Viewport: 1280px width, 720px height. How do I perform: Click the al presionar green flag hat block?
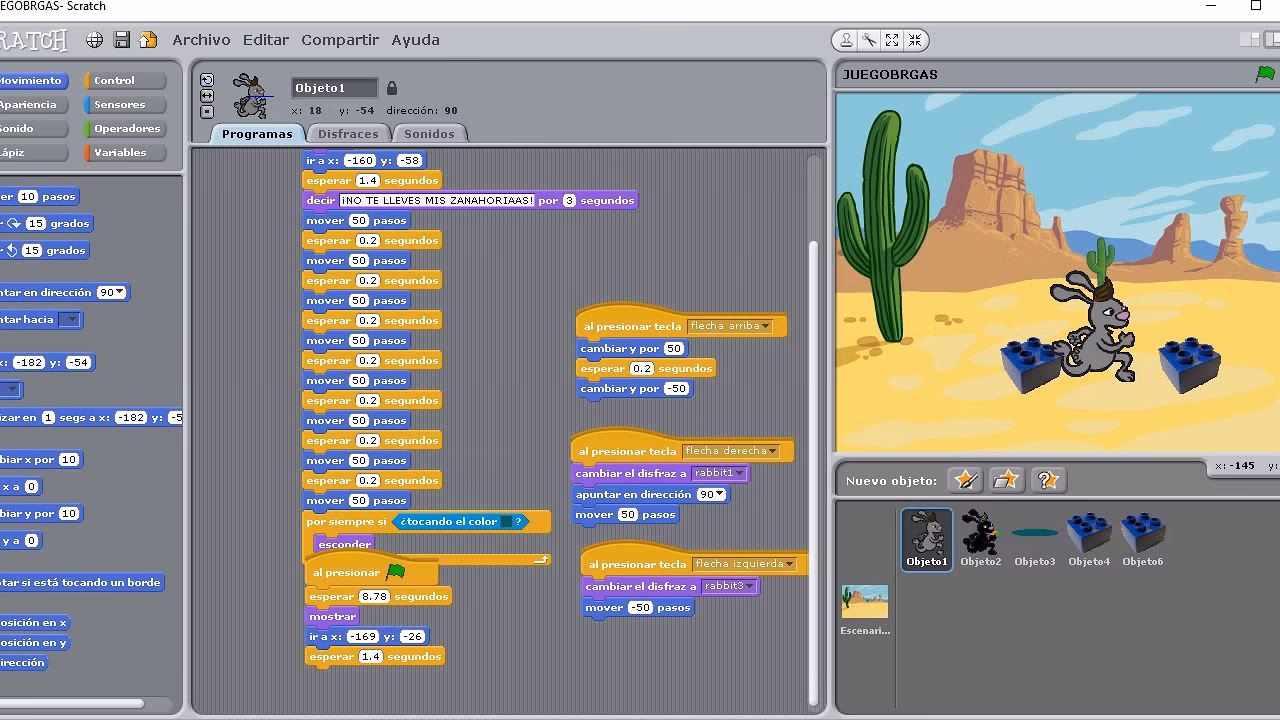370,572
